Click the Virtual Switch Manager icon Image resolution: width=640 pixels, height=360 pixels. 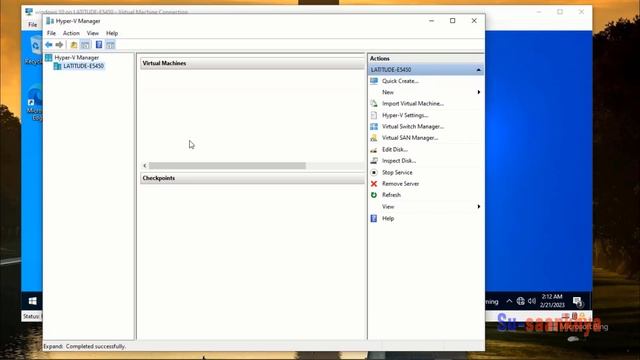pos(374,127)
